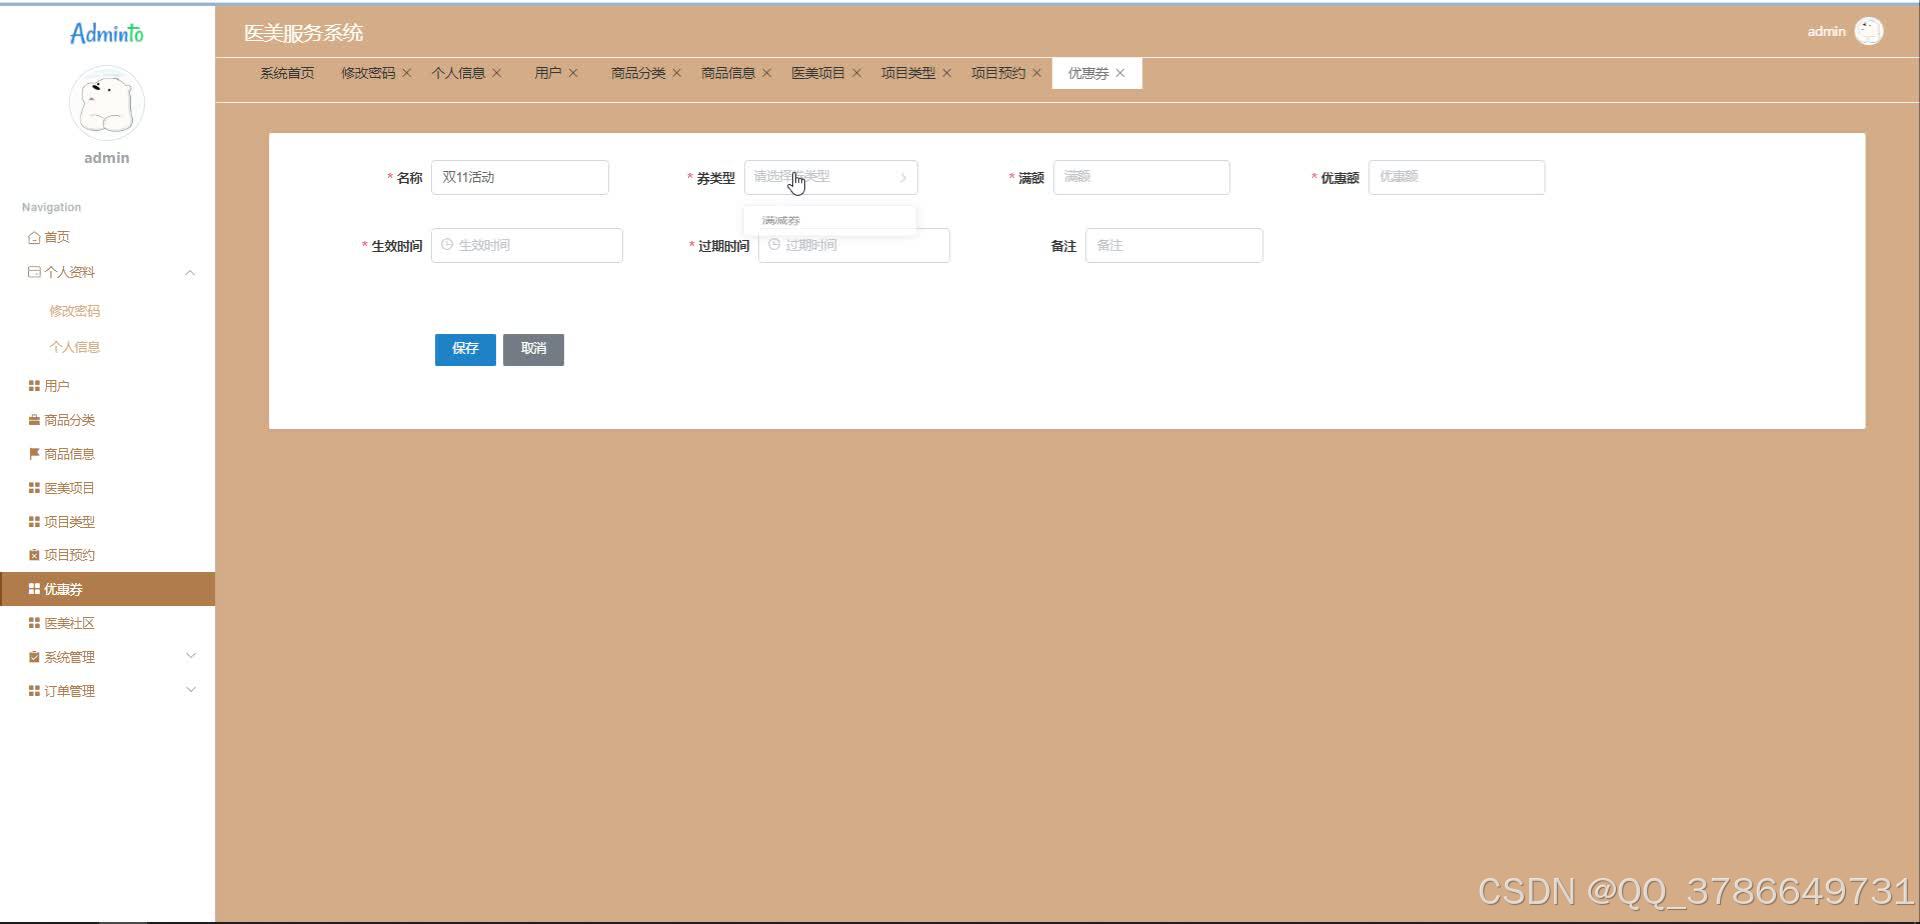Click the 备注 input field
The height and width of the screenshot is (924, 1920).
coord(1174,245)
